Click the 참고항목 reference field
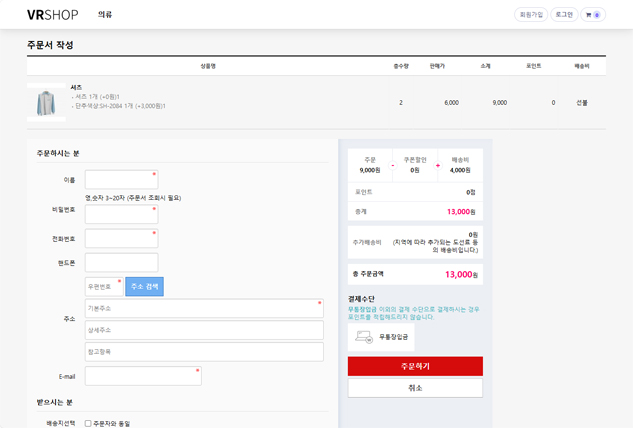The width and height of the screenshot is (633, 428). coord(204,352)
